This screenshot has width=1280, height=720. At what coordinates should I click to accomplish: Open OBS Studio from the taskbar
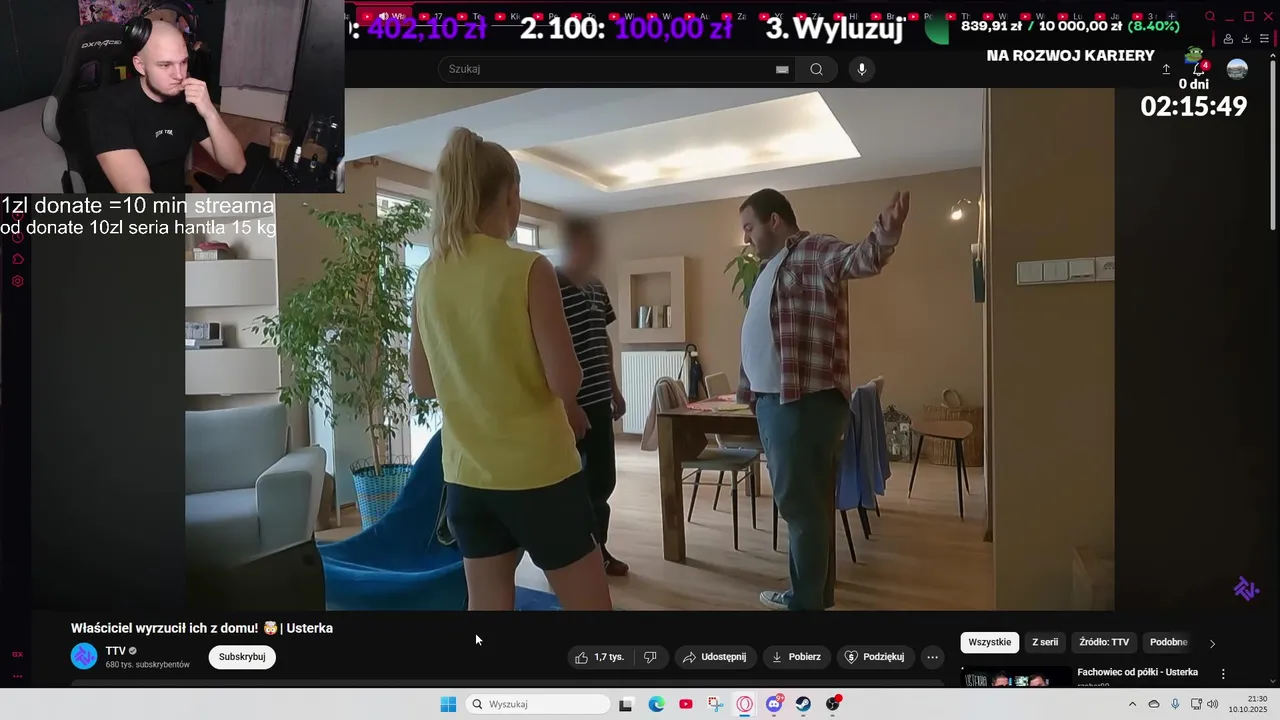click(833, 704)
